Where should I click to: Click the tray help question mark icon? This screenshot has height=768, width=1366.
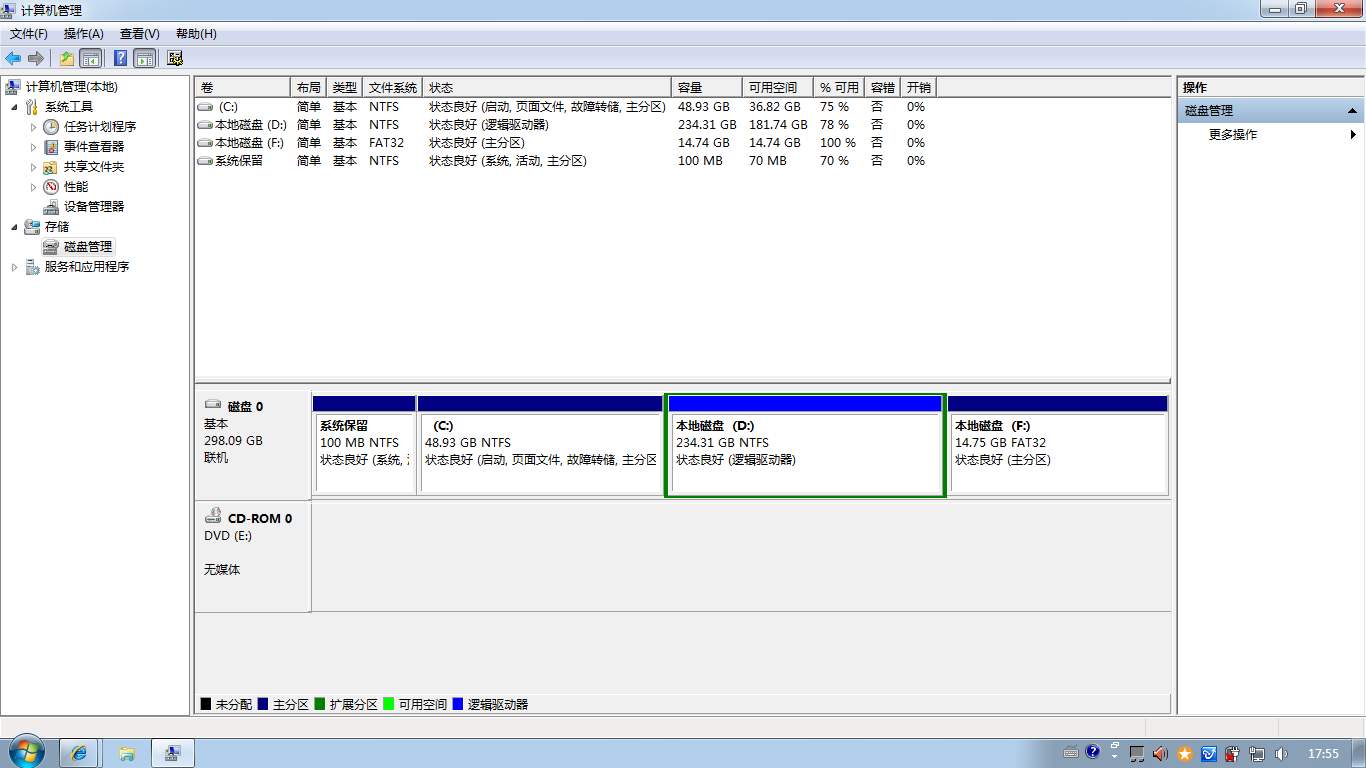[x=1092, y=752]
